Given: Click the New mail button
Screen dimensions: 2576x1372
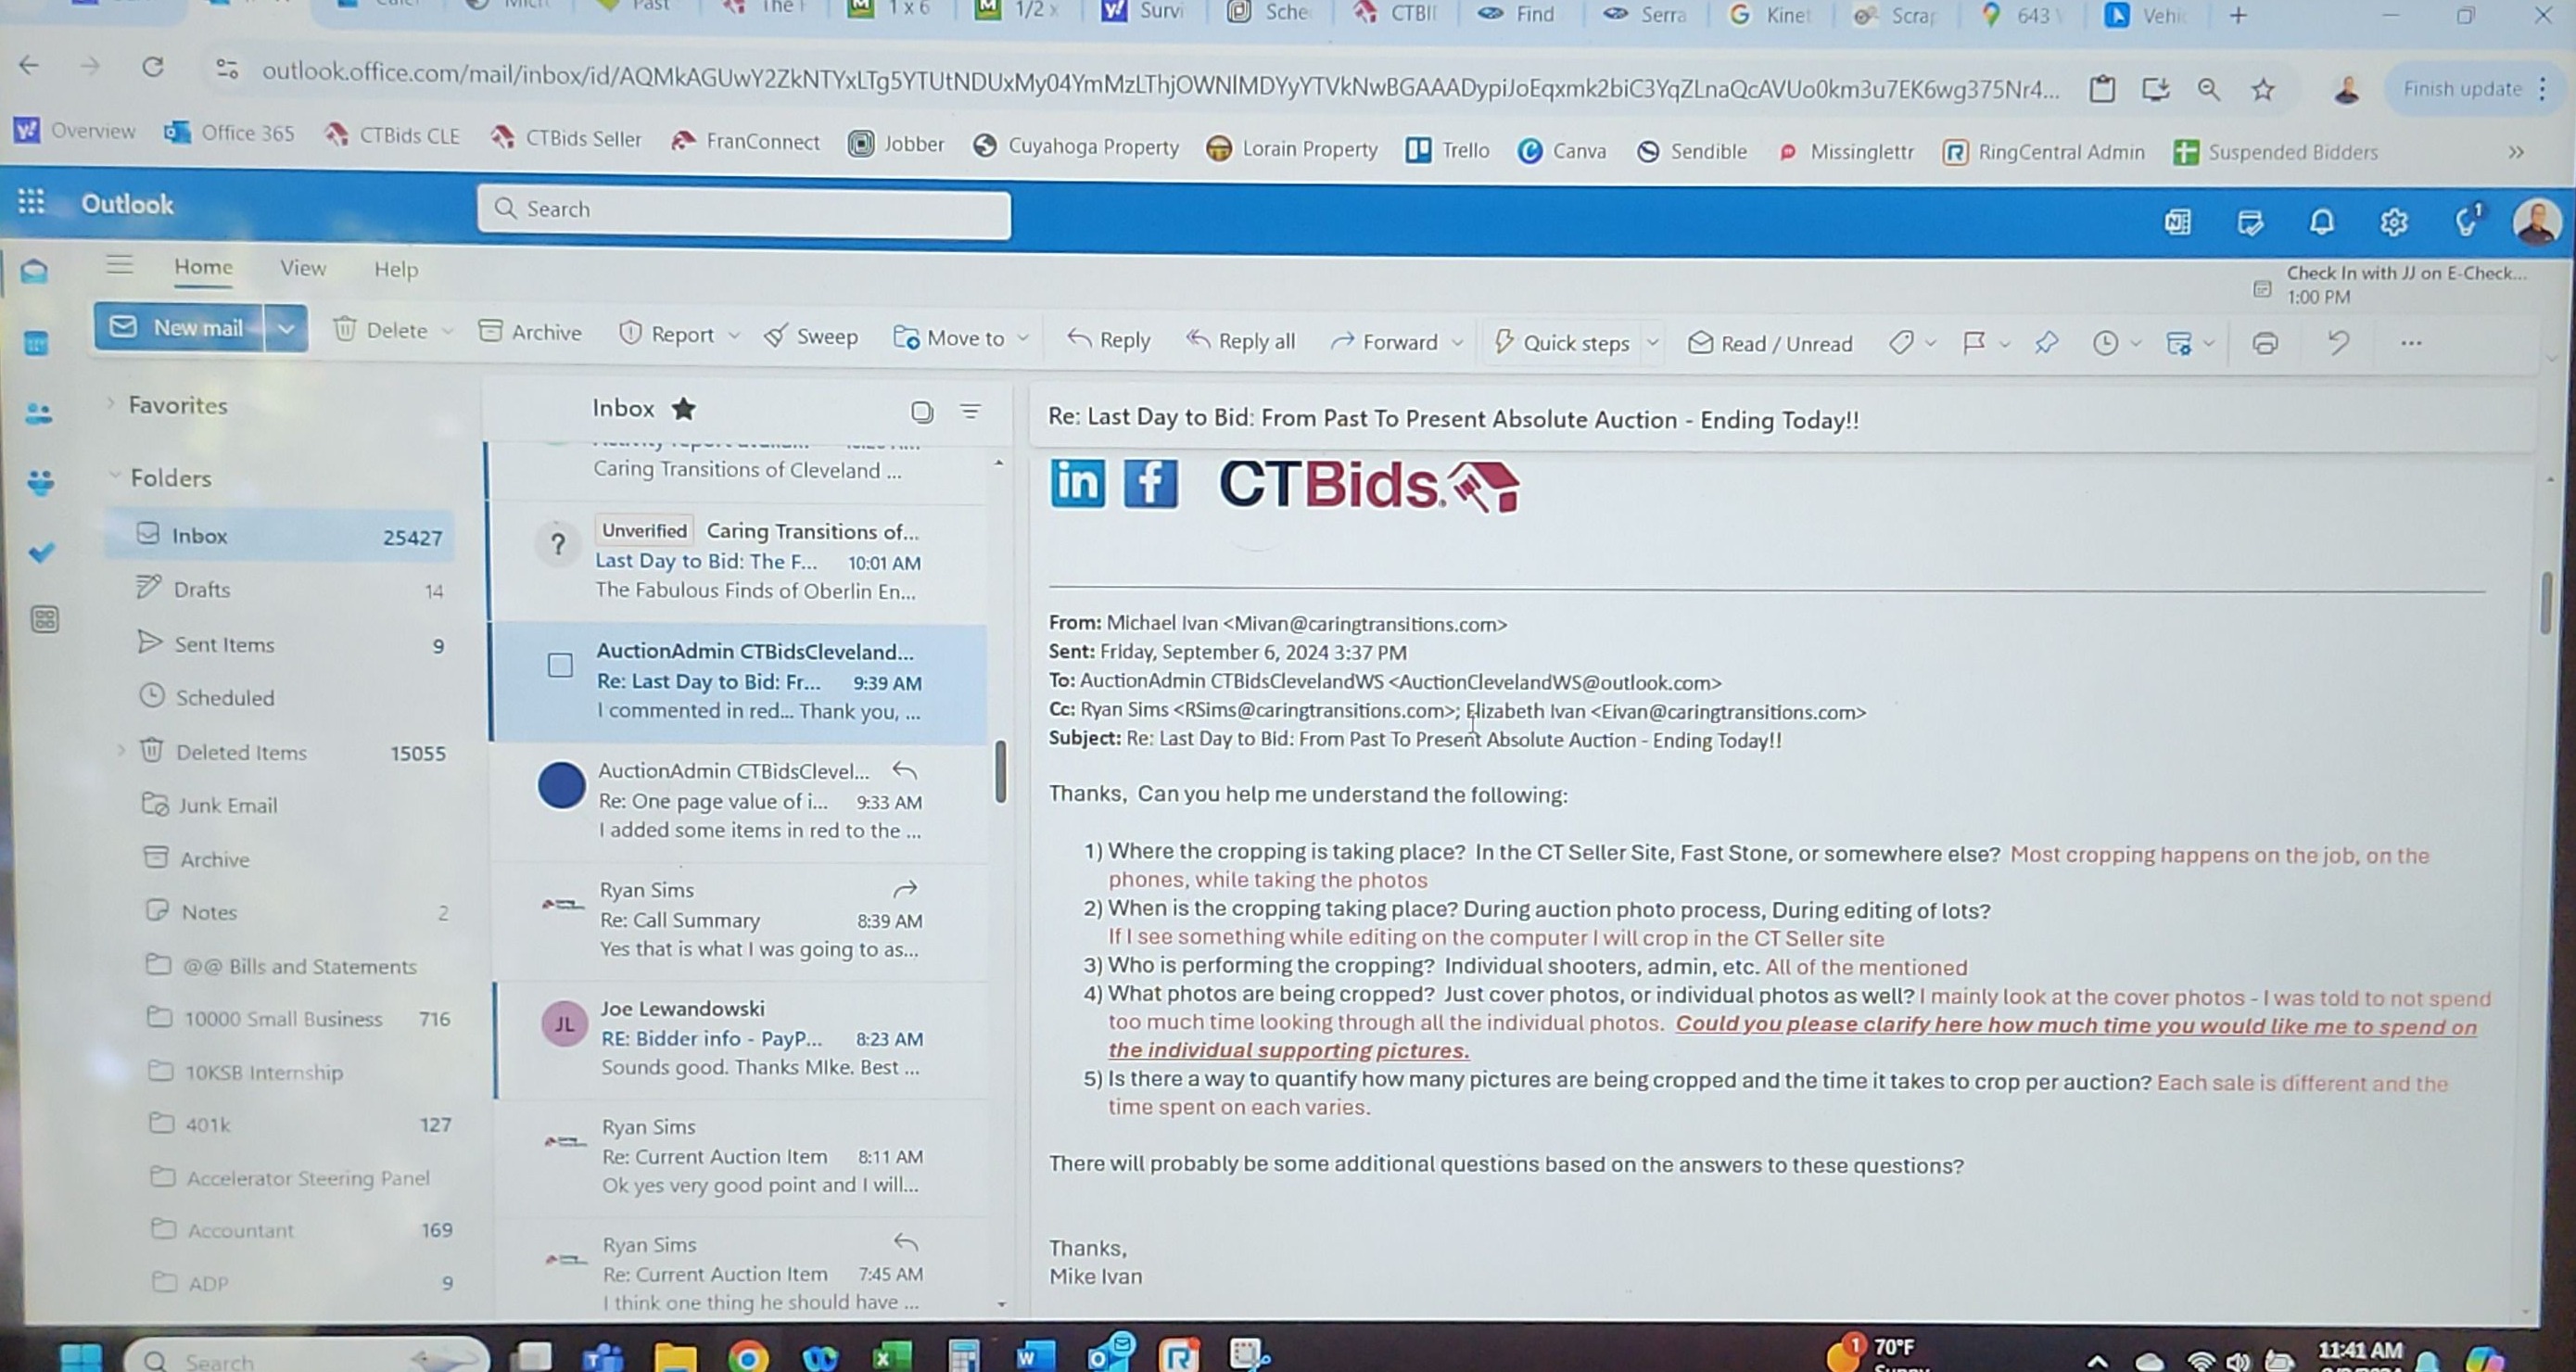Looking at the screenshot, I should click(179, 327).
